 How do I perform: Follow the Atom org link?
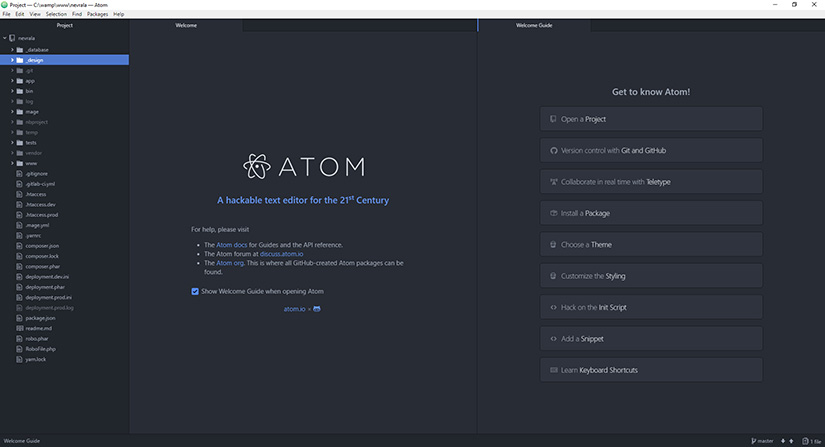point(230,263)
